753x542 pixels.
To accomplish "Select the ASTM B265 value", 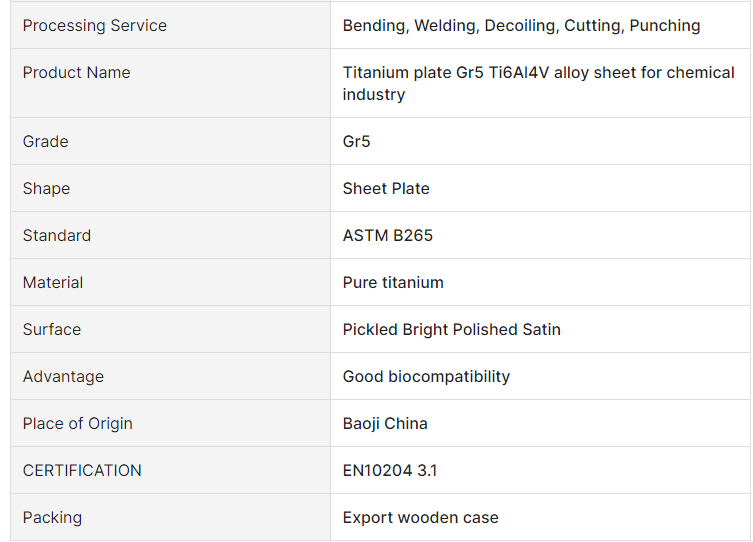I will pos(388,235).
